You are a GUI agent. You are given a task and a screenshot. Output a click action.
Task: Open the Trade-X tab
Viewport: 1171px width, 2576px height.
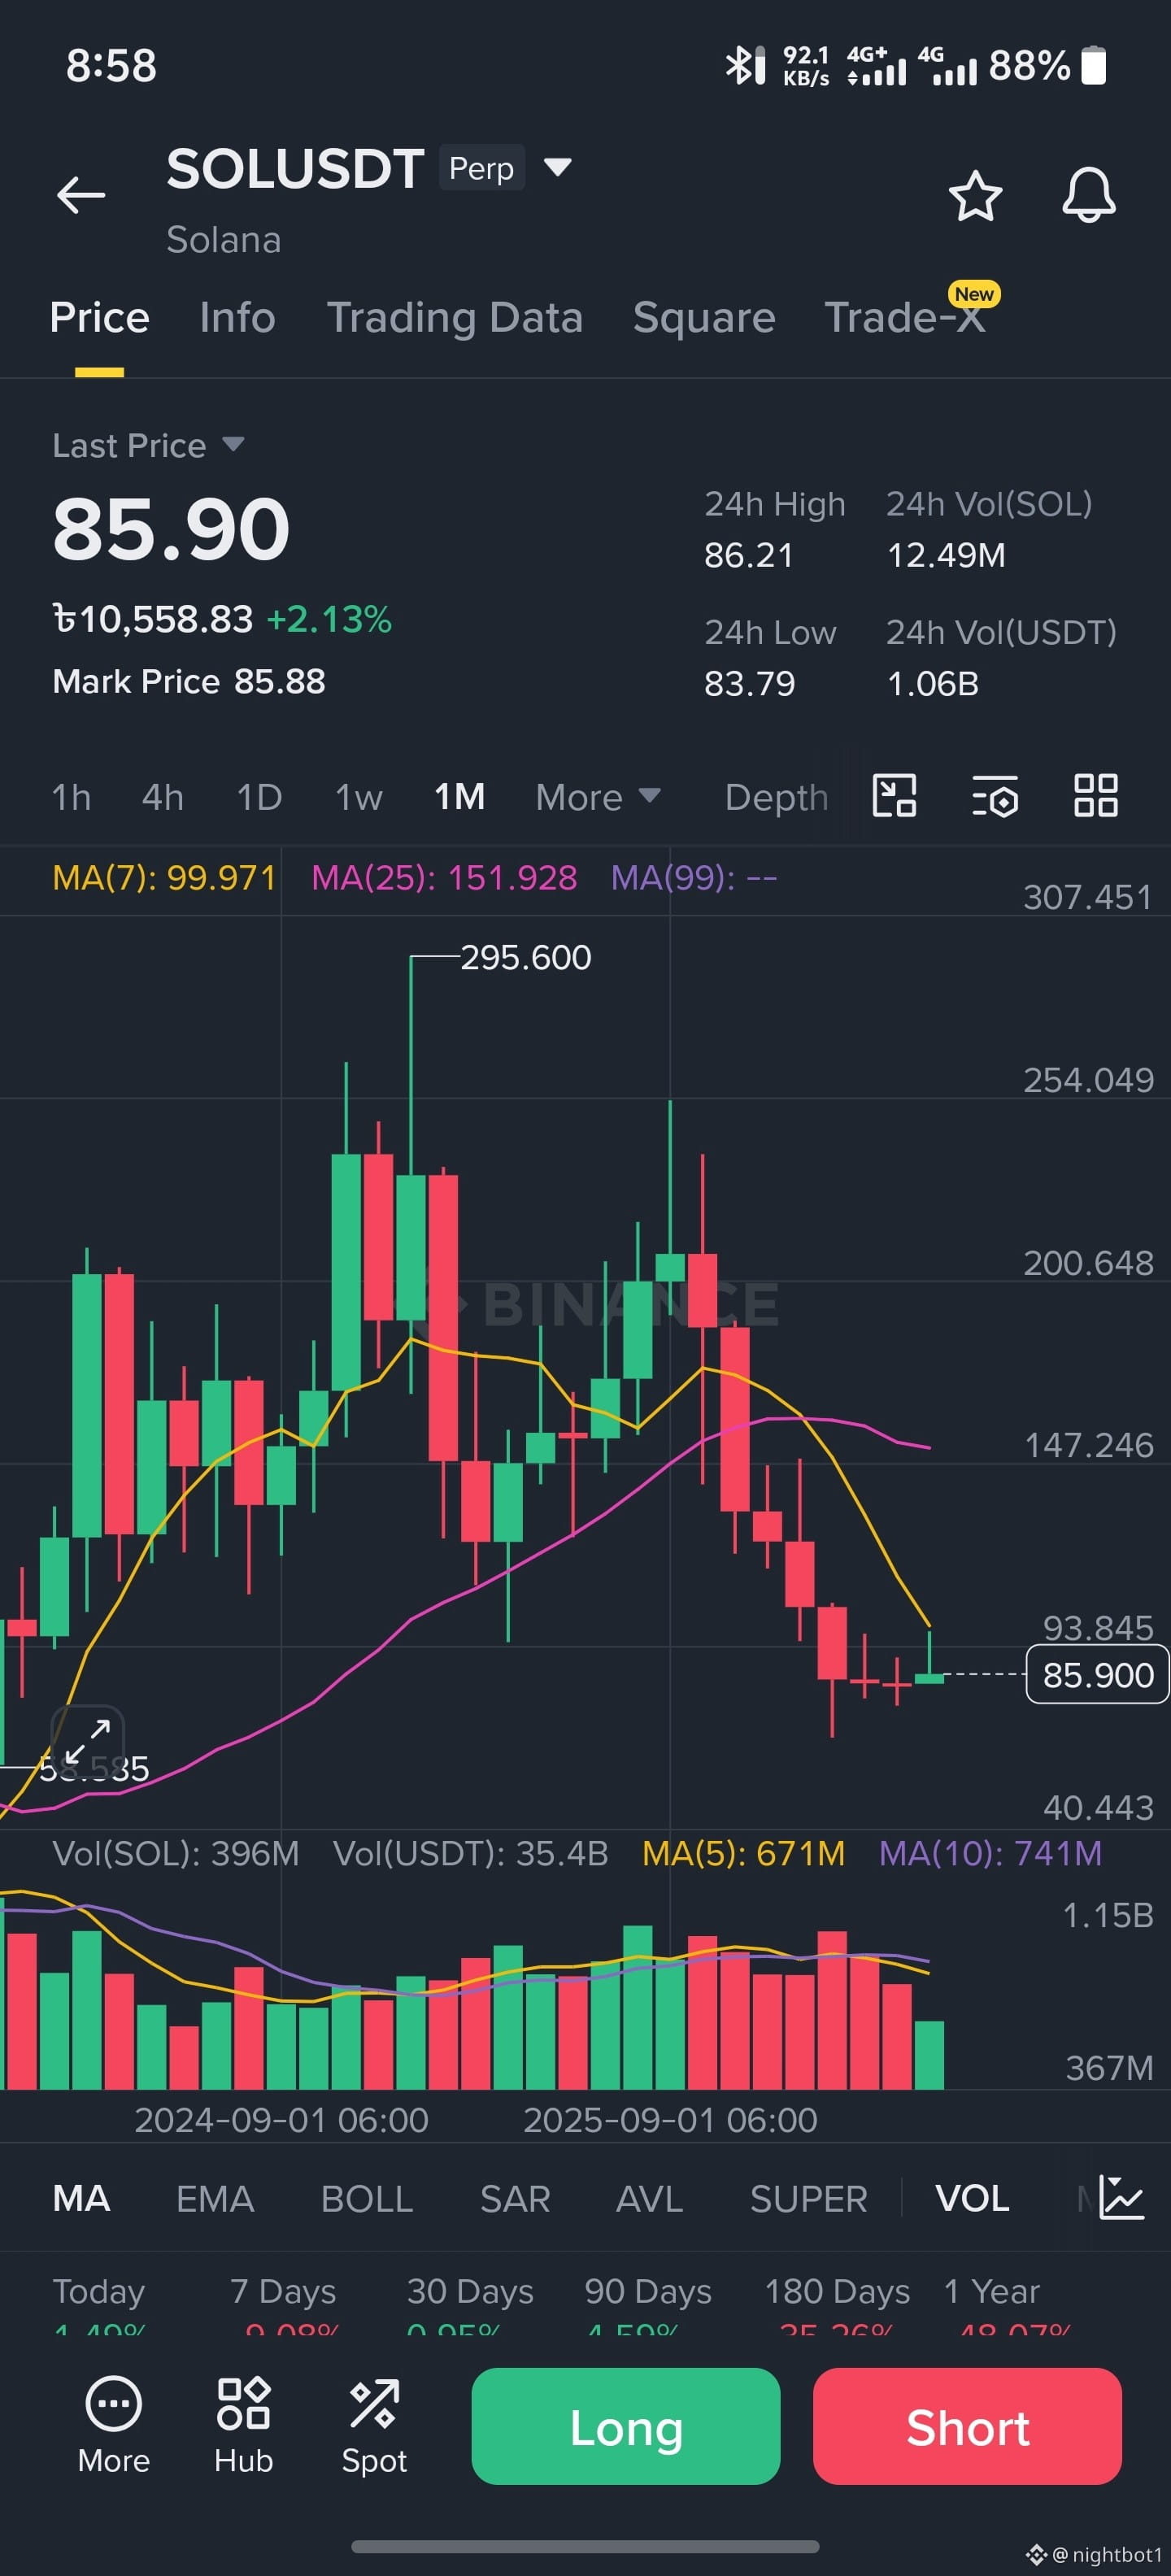(x=905, y=317)
